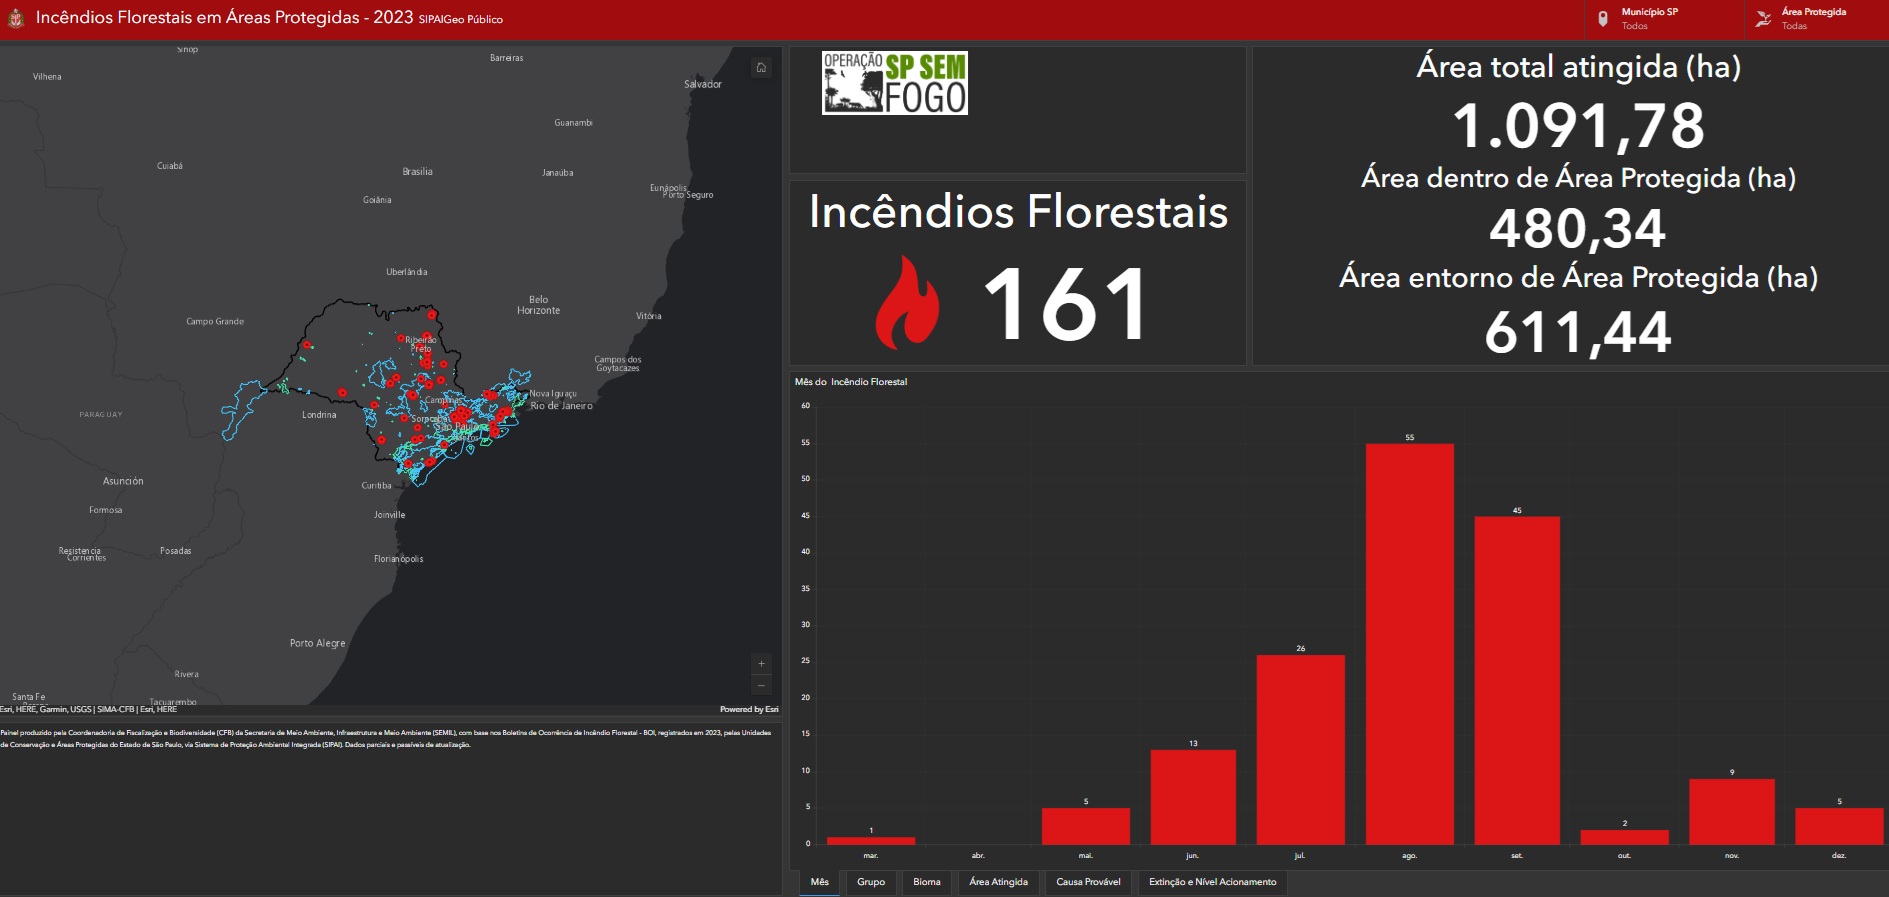Click the Londrina label on the map

[319, 415]
